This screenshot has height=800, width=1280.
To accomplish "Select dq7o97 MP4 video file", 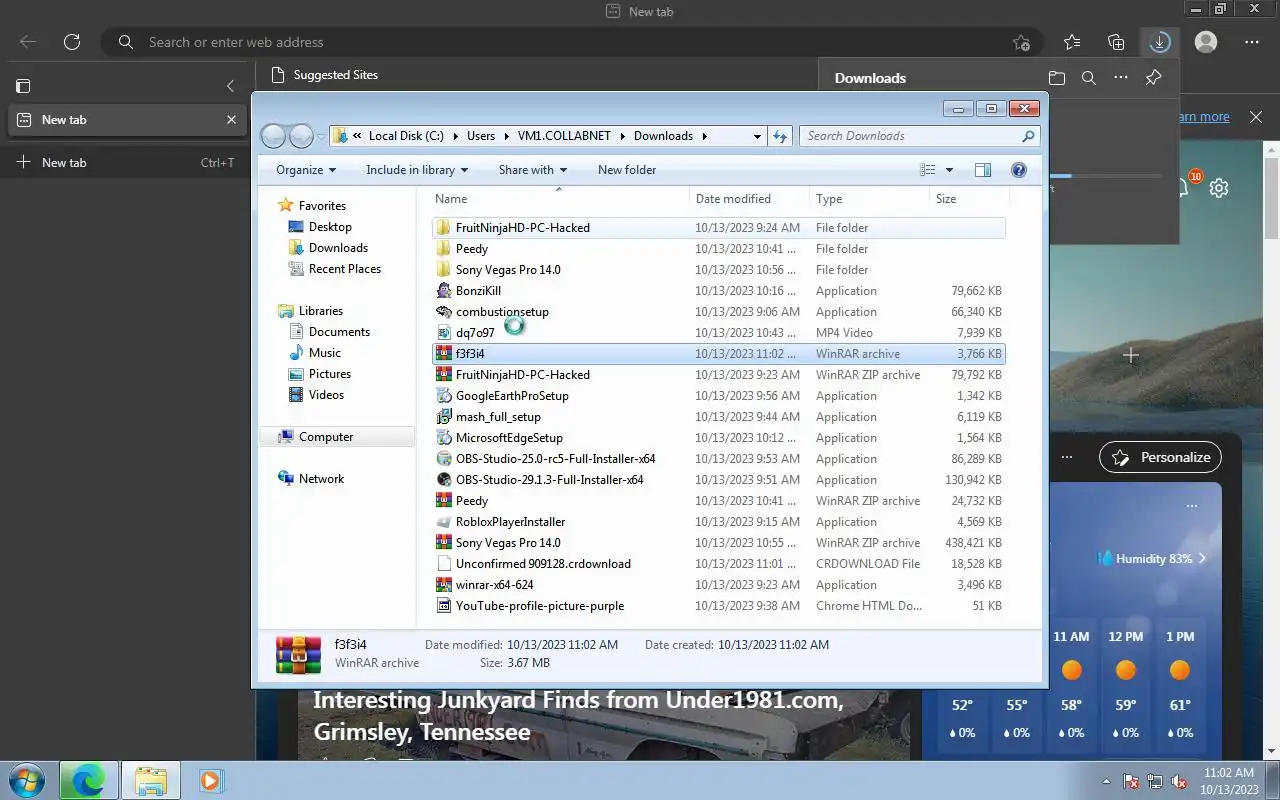I will point(719,333).
